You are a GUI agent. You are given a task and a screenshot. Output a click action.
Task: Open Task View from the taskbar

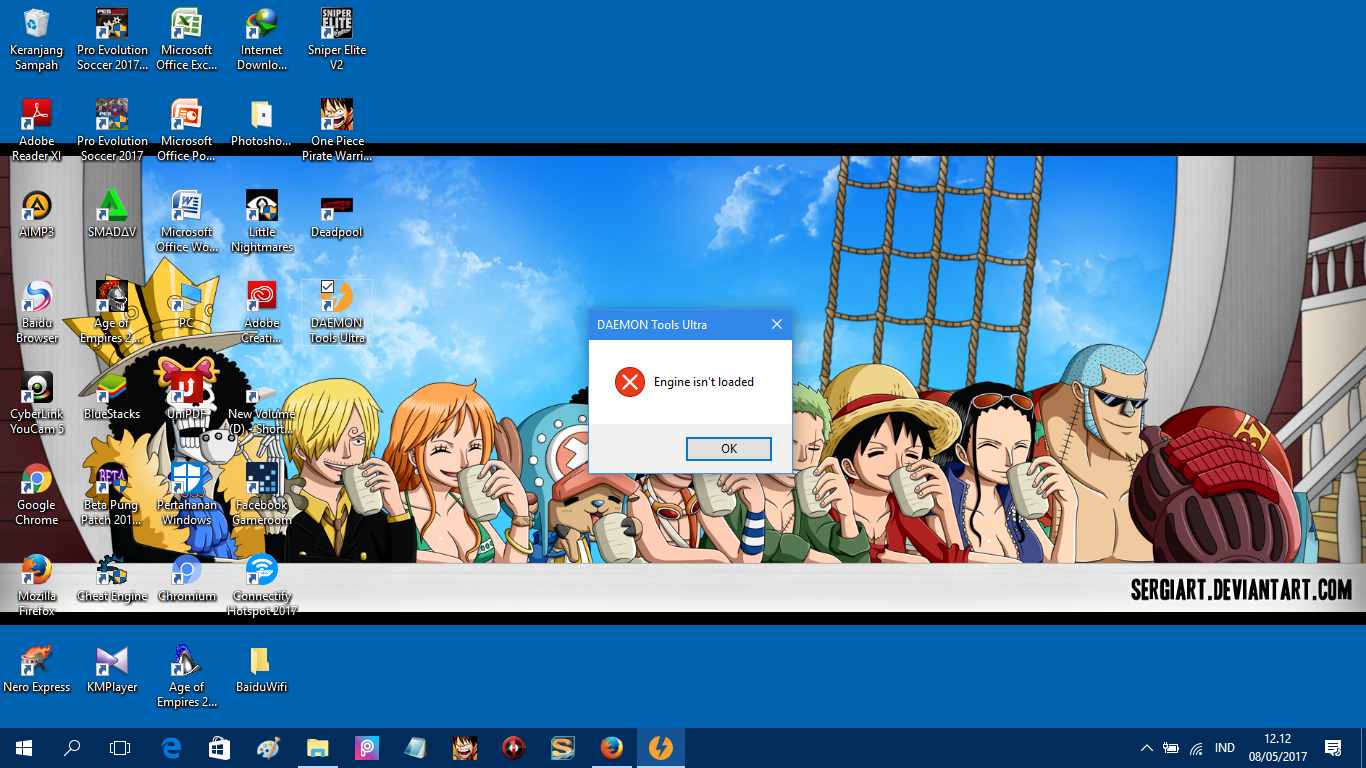(120, 748)
